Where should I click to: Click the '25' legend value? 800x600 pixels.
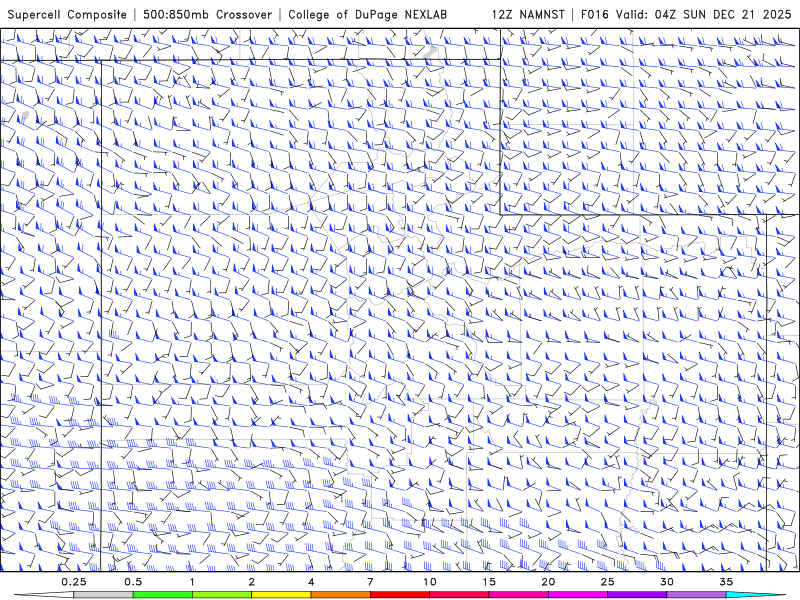click(x=607, y=582)
